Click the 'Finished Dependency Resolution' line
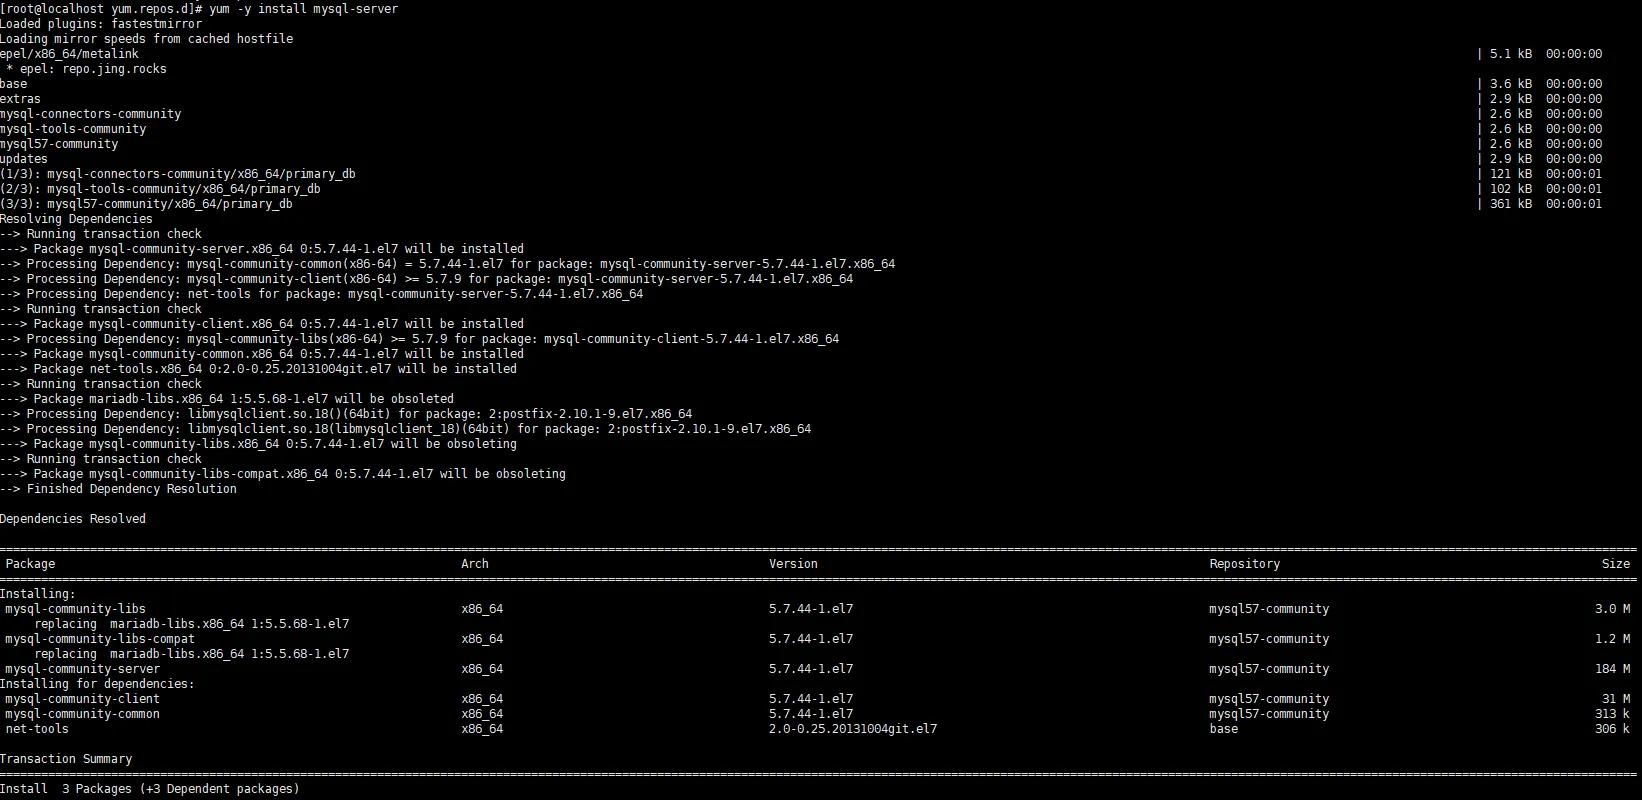Image resolution: width=1642 pixels, height=800 pixels. (131, 489)
